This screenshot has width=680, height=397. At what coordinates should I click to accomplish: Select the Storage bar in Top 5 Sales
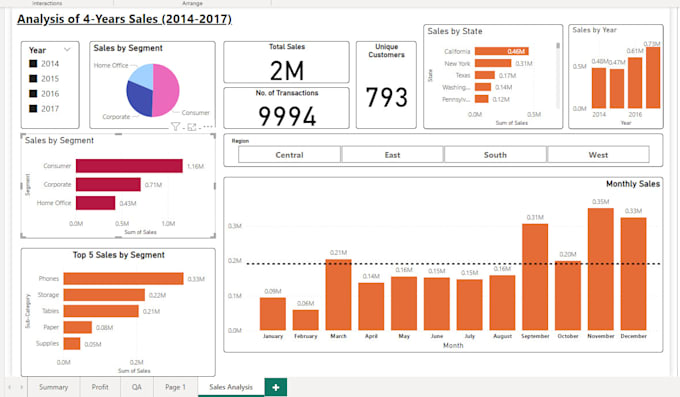click(104, 295)
